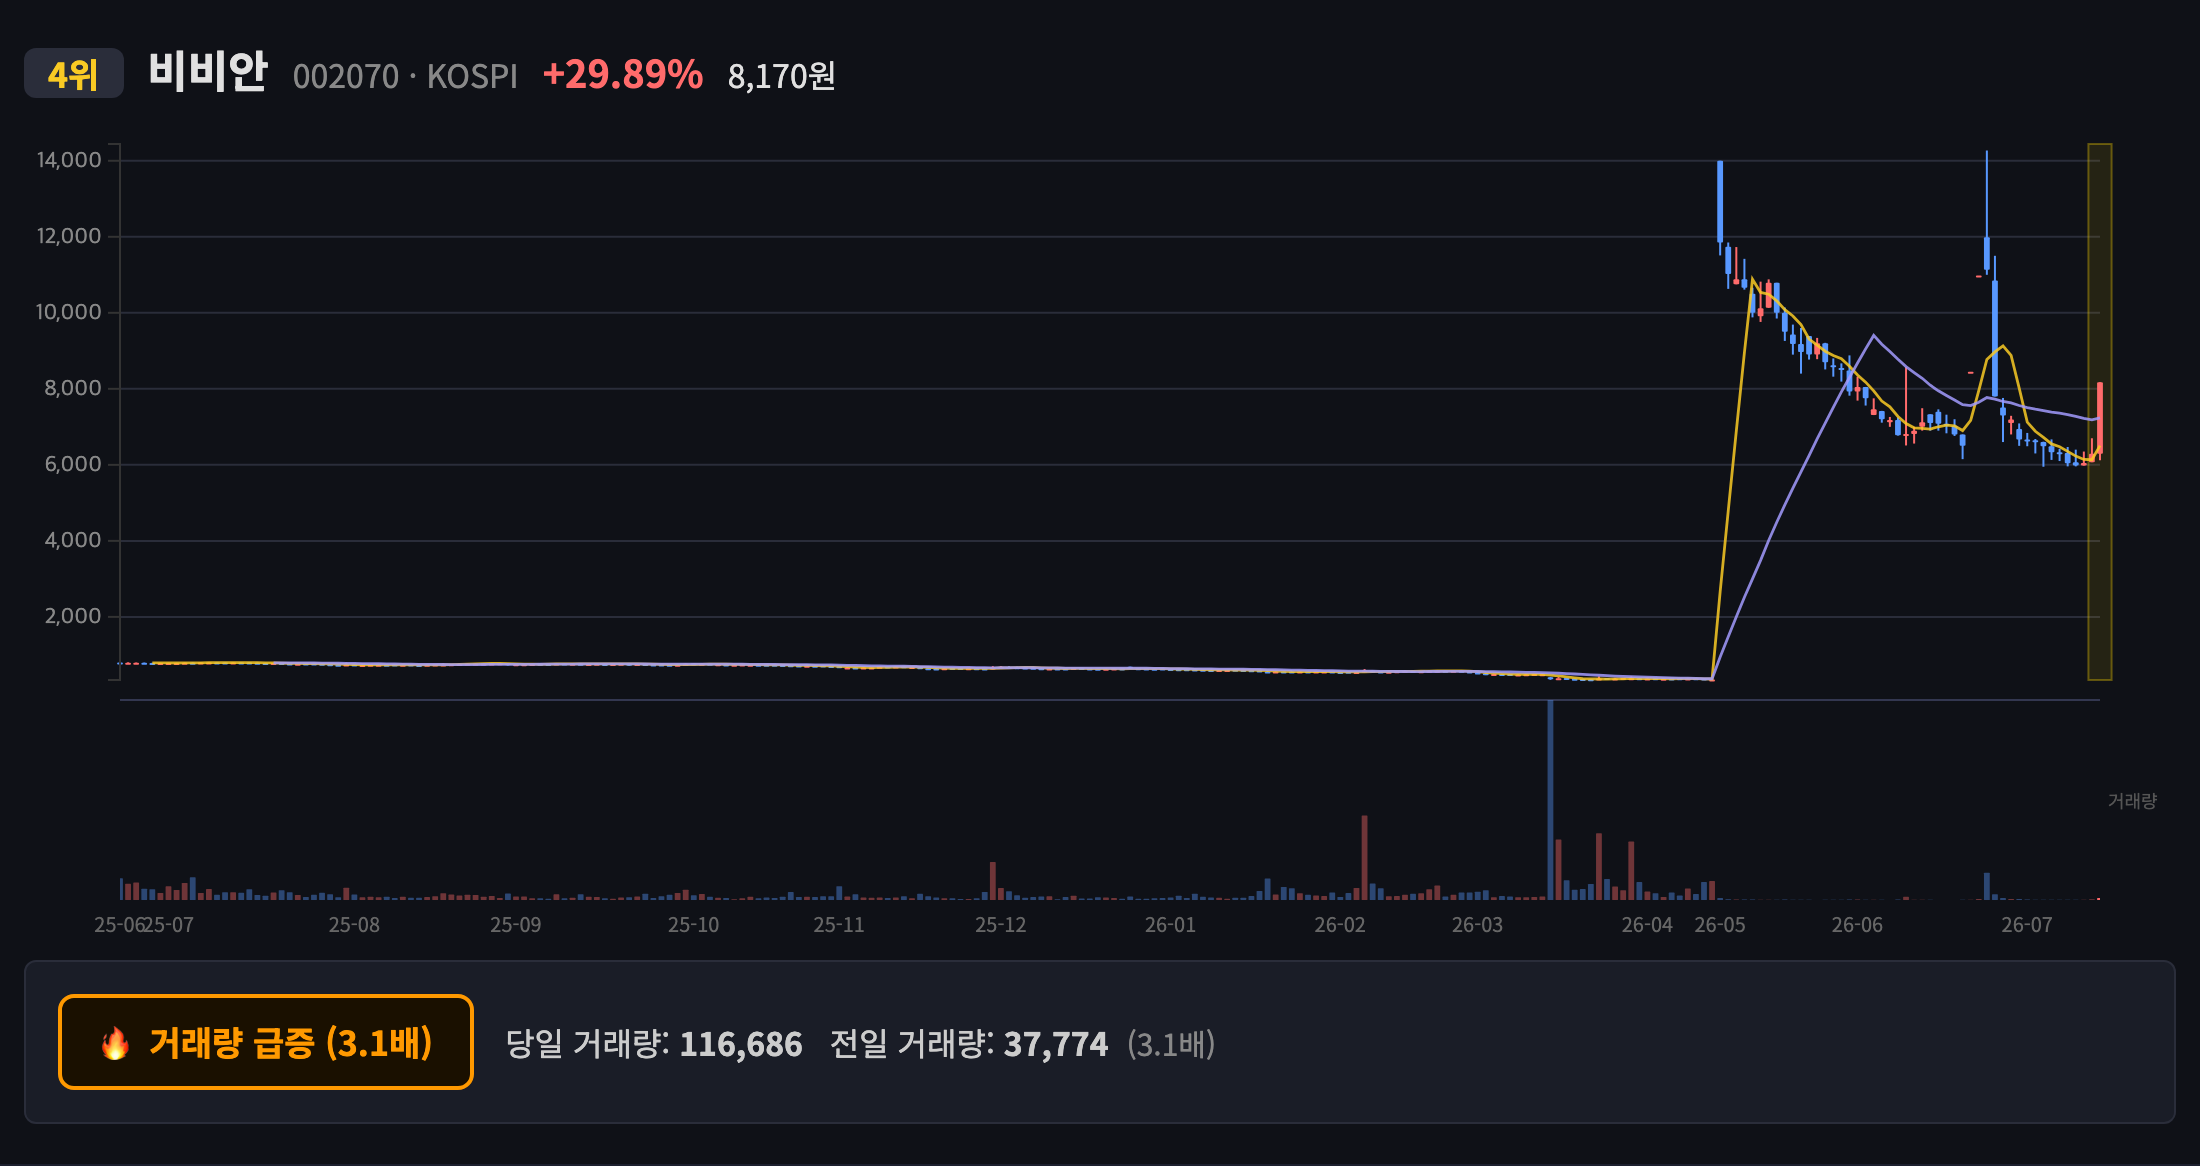Click the latest red candle in the highlighted column
Image resolution: width=2200 pixels, height=1166 pixels.
(2100, 418)
